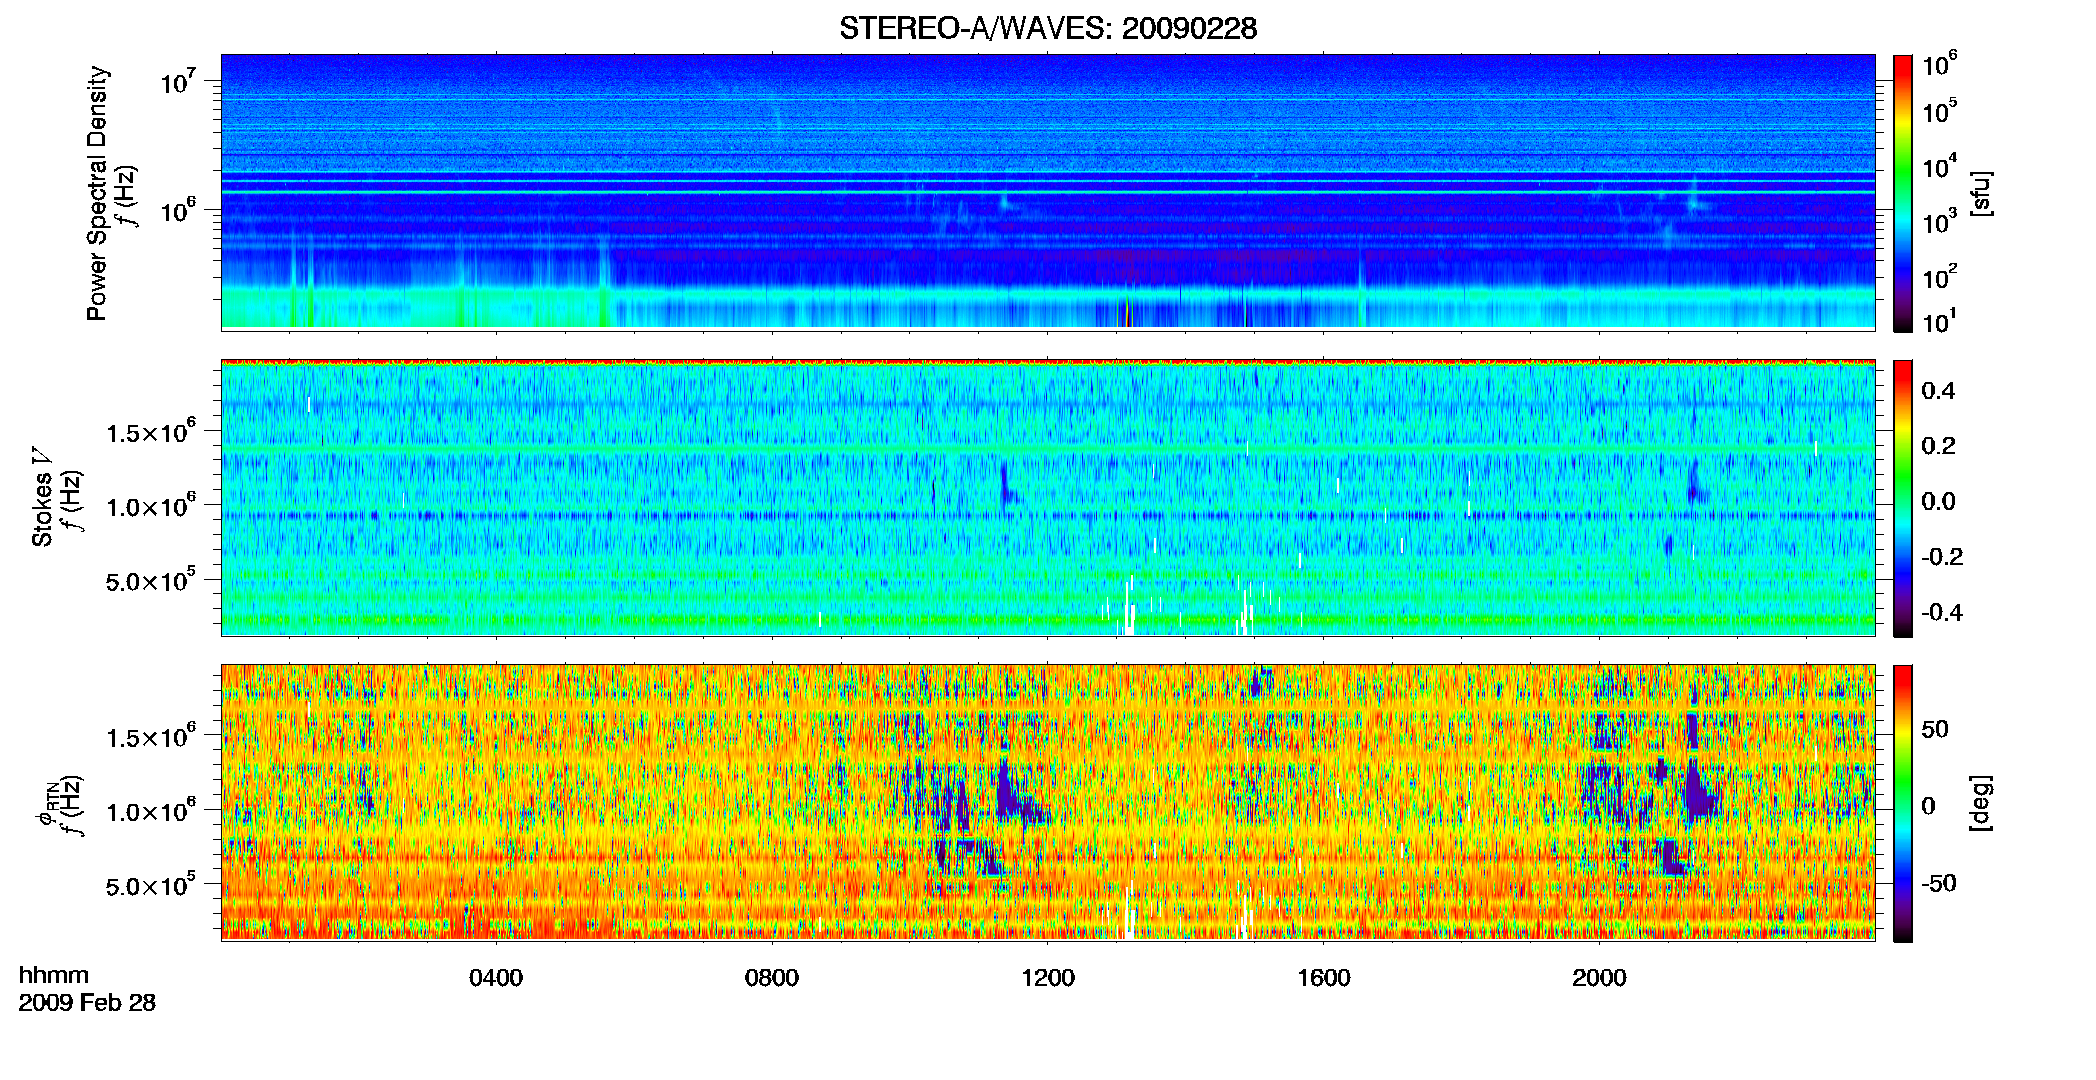Select the [deg] colorbar unit label
Viewport: 2096px width, 1080px height.
point(1981,803)
